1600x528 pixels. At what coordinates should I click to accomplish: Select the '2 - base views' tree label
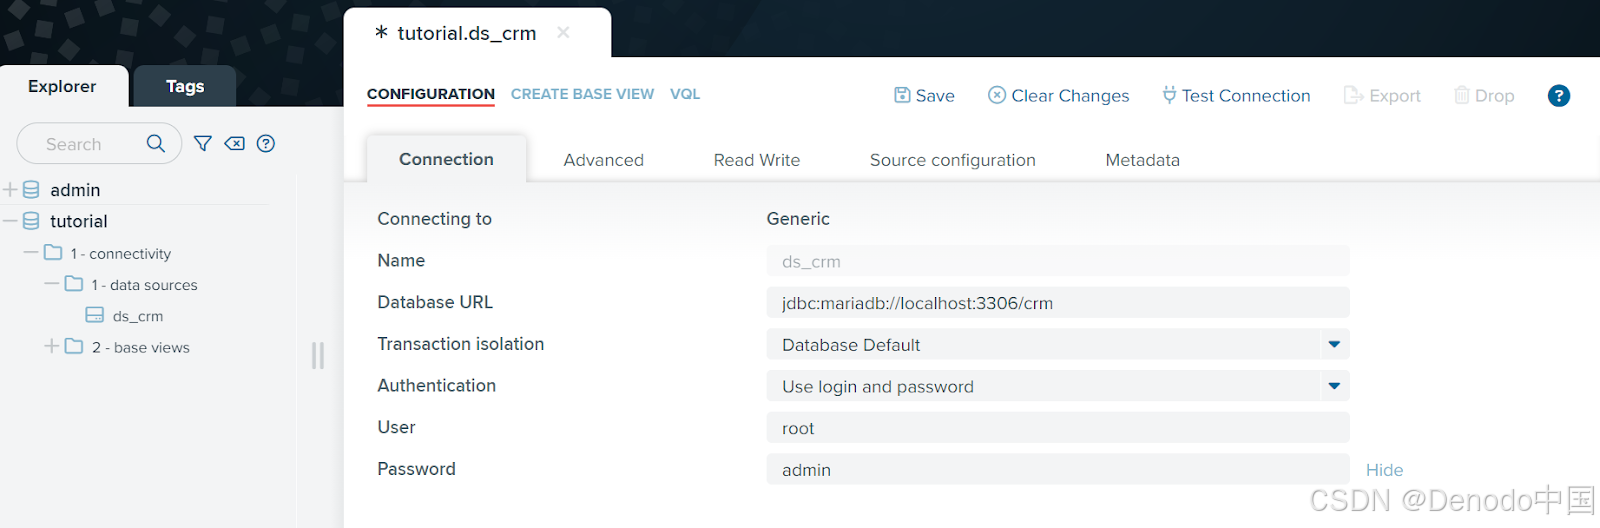tap(141, 348)
